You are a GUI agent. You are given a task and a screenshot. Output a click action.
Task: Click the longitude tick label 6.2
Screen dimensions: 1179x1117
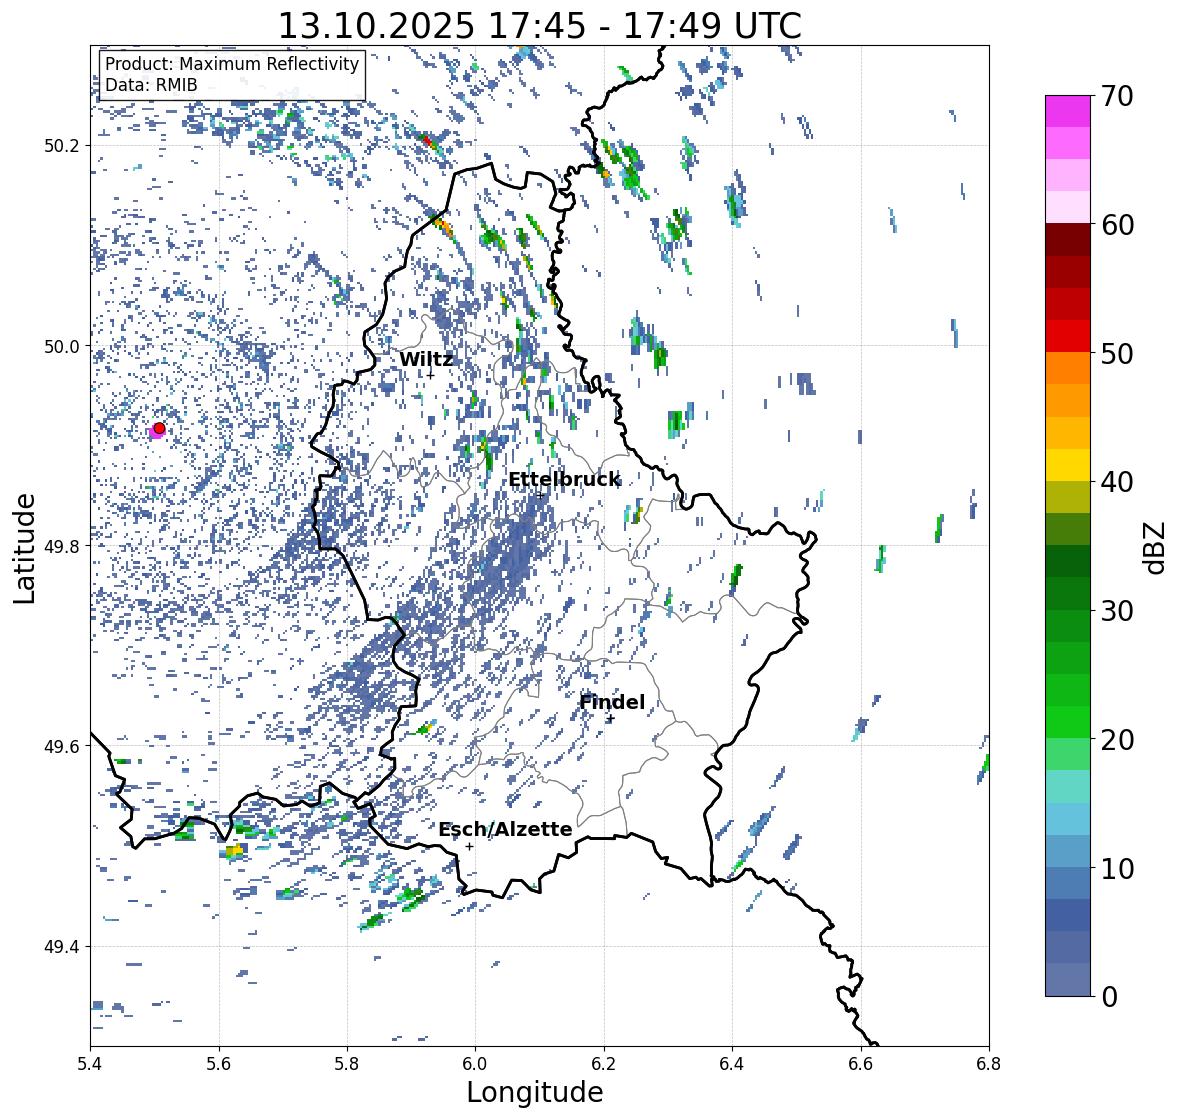click(x=604, y=1064)
